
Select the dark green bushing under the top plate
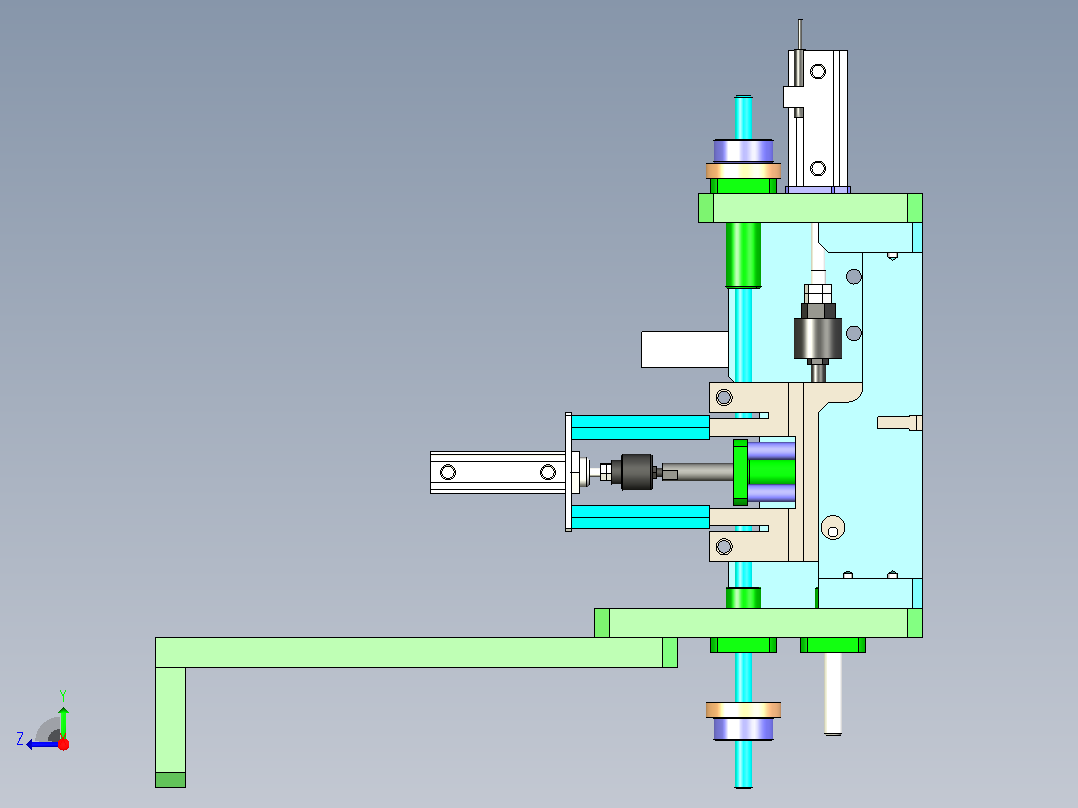point(743,255)
